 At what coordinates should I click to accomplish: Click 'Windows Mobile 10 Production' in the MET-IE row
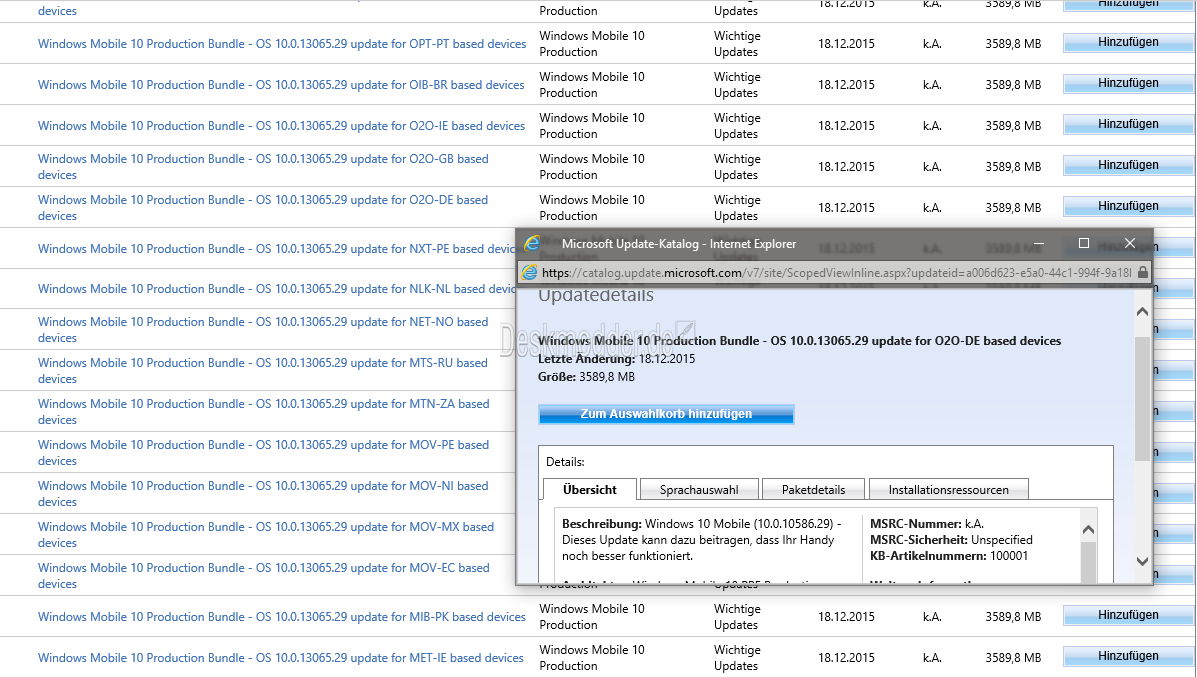click(x=592, y=658)
